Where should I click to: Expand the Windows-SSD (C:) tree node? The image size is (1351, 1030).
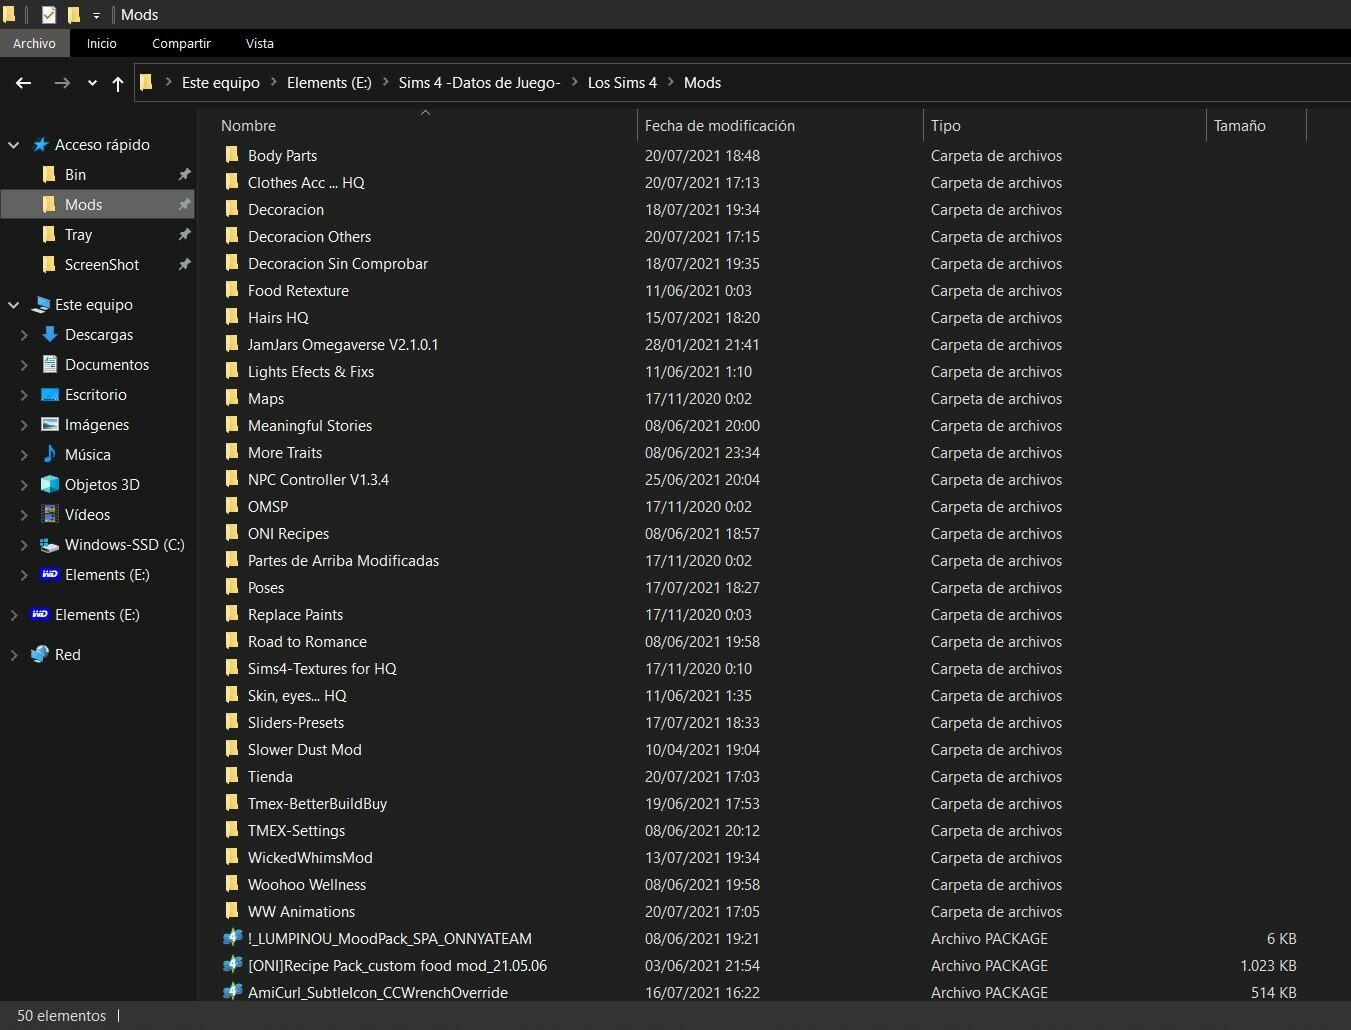click(x=25, y=545)
